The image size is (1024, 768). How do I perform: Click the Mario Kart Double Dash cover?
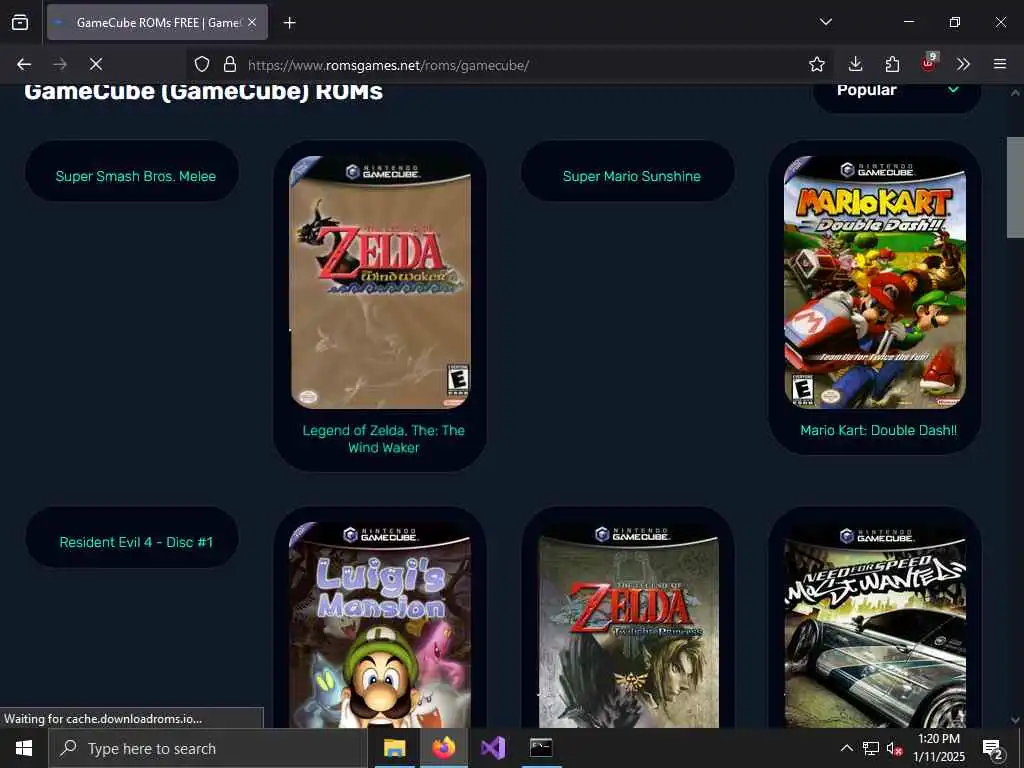(875, 282)
